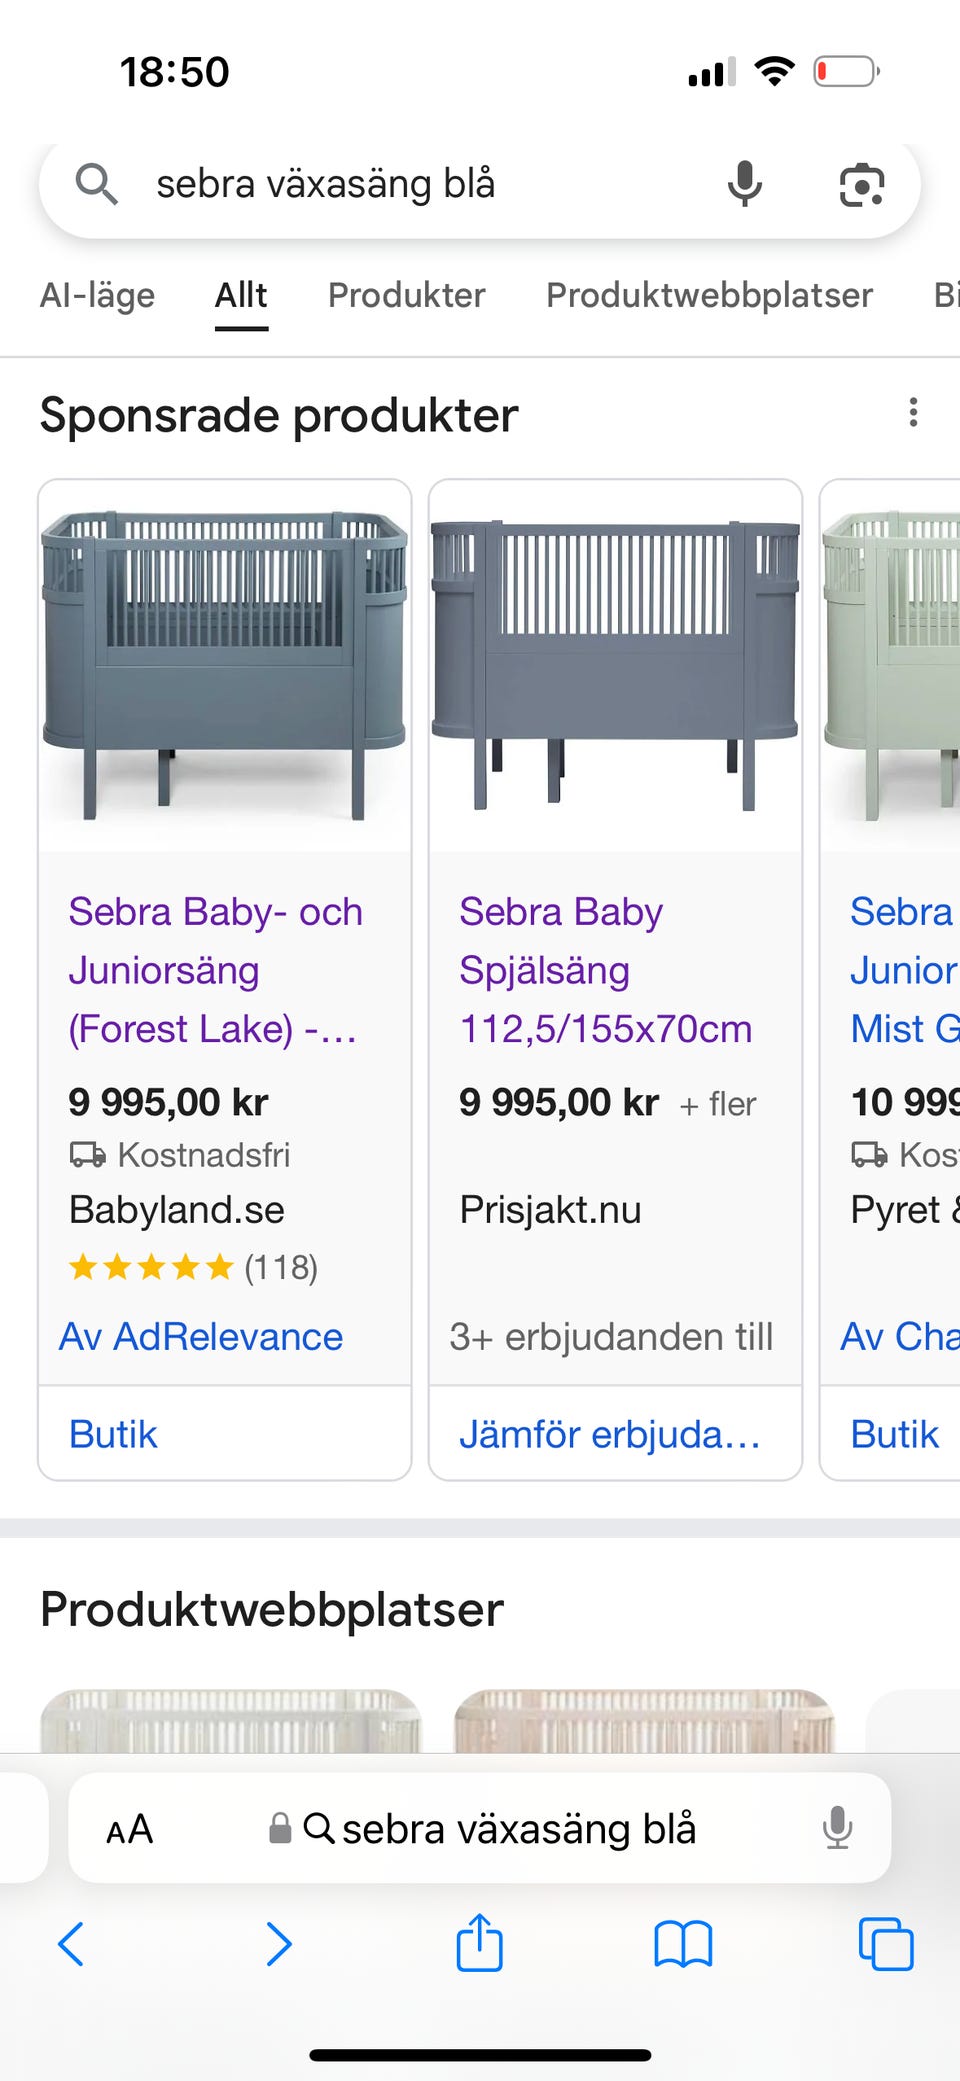Viewport: 960px width, 2081px height.
Task: Tap Safari forward arrow
Action: [x=278, y=1944]
